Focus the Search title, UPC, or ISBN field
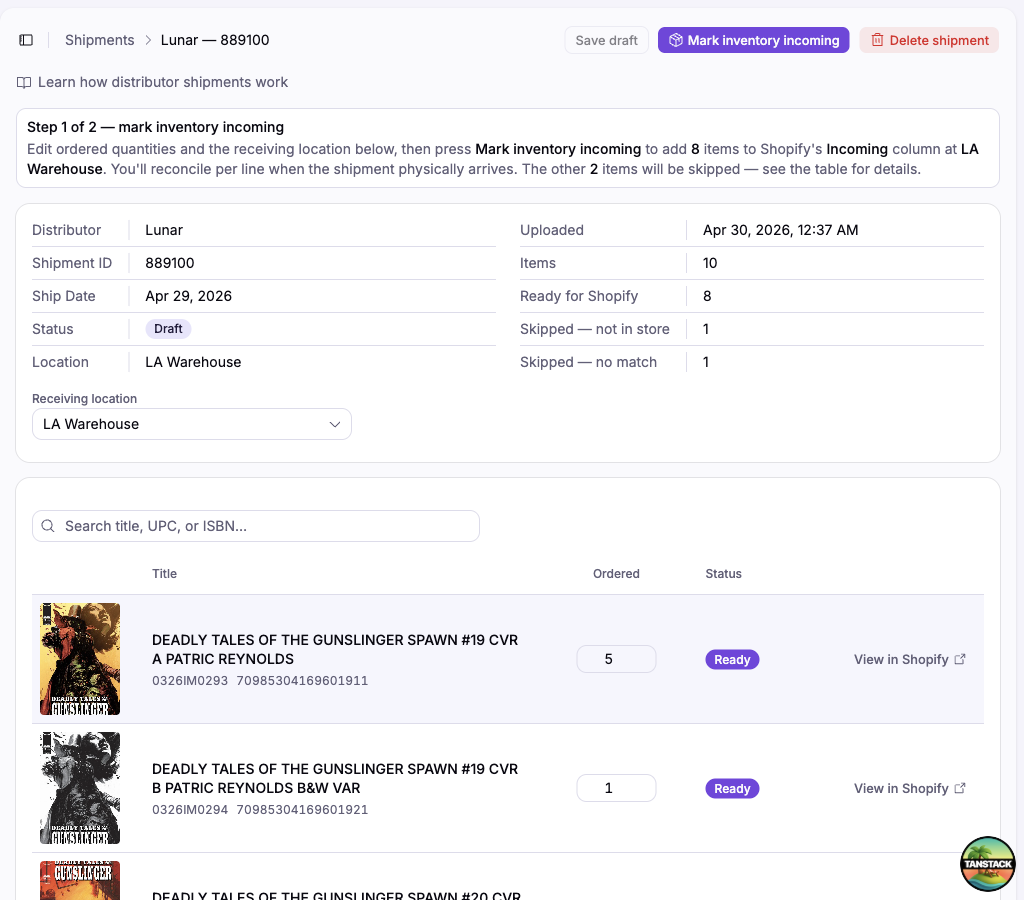This screenshot has width=1024, height=900. point(255,526)
